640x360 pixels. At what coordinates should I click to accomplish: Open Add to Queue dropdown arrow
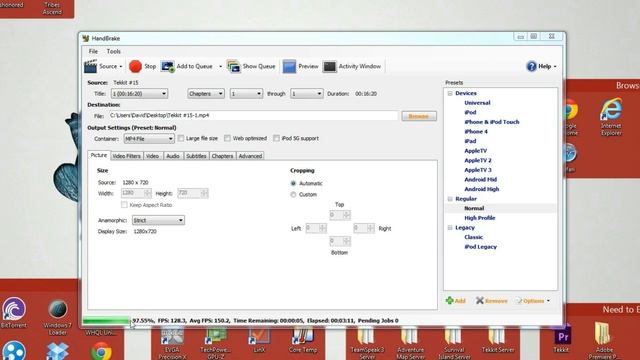point(220,67)
